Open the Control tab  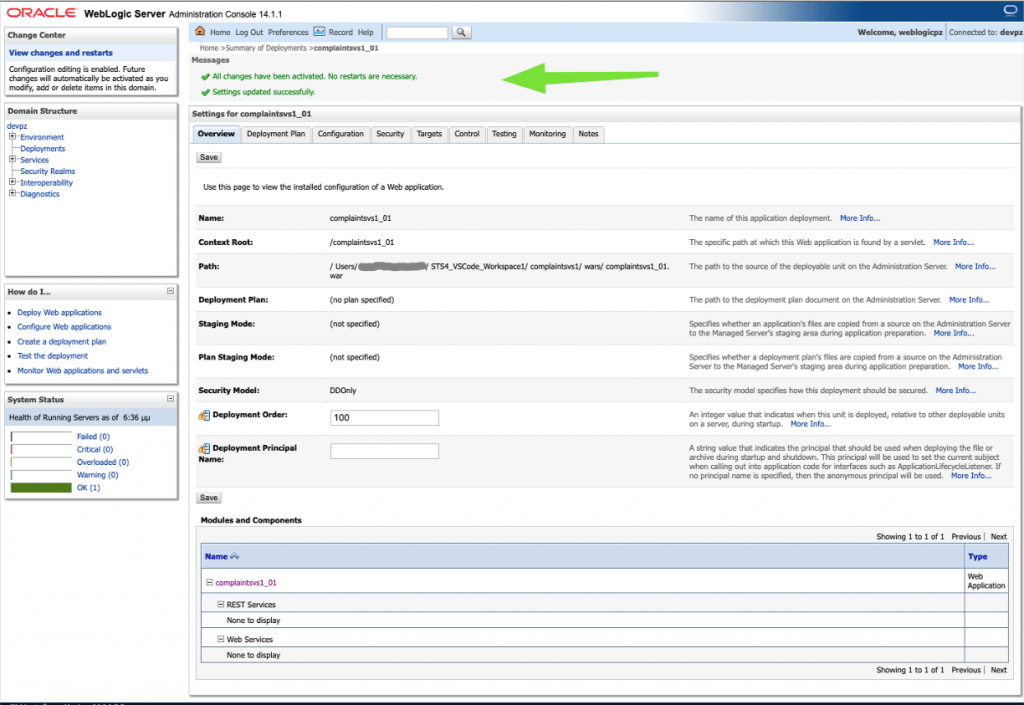click(x=467, y=134)
